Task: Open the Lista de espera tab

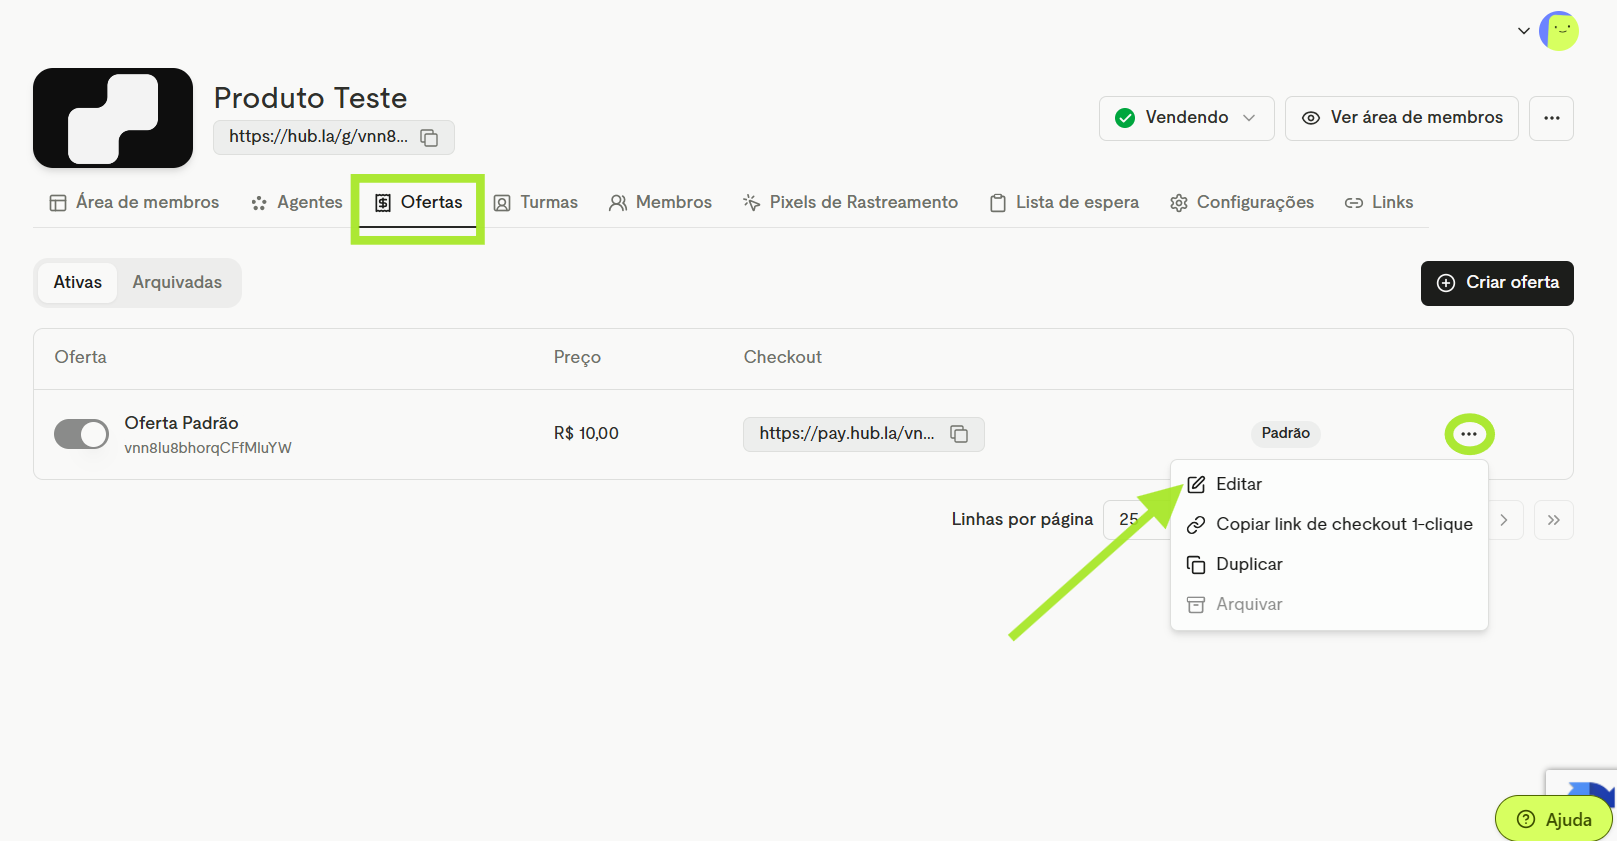Action: 1064,202
